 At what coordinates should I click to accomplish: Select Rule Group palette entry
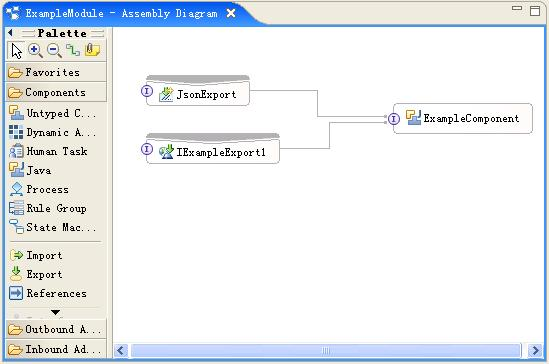tap(48, 208)
